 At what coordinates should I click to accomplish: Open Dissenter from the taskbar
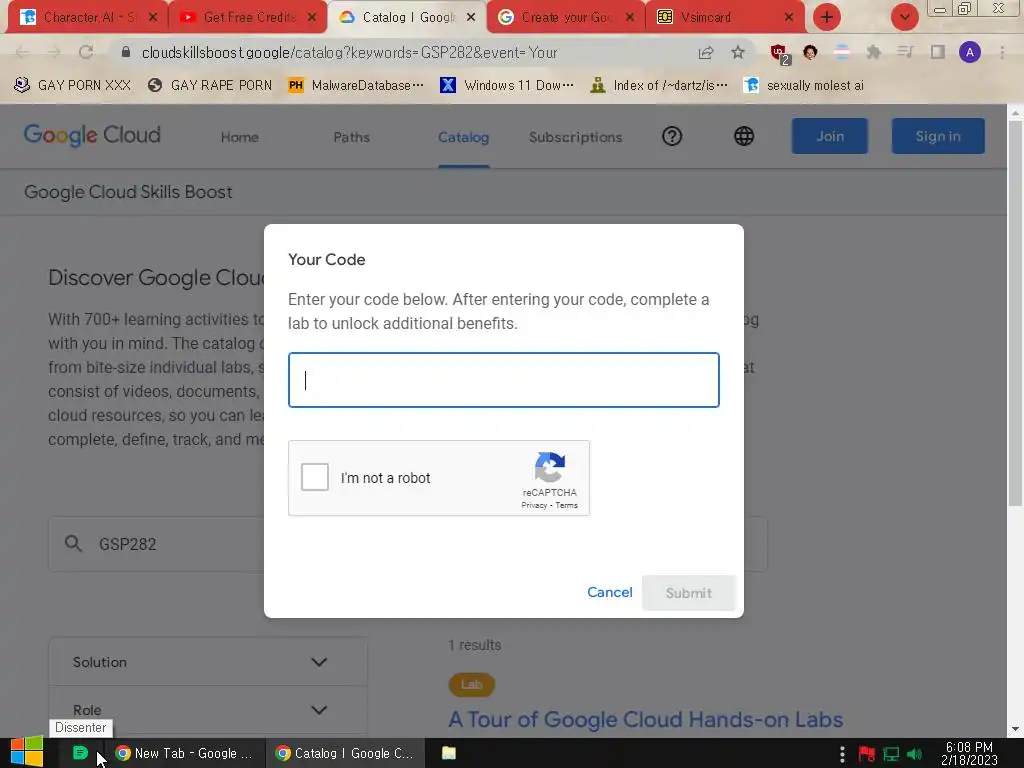pos(80,753)
